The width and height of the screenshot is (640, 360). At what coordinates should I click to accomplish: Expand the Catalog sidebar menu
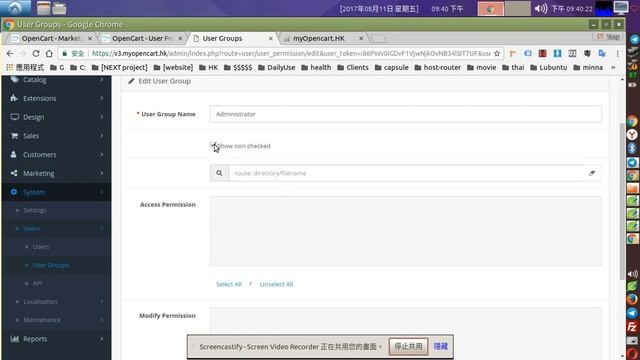[x=56, y=80]
